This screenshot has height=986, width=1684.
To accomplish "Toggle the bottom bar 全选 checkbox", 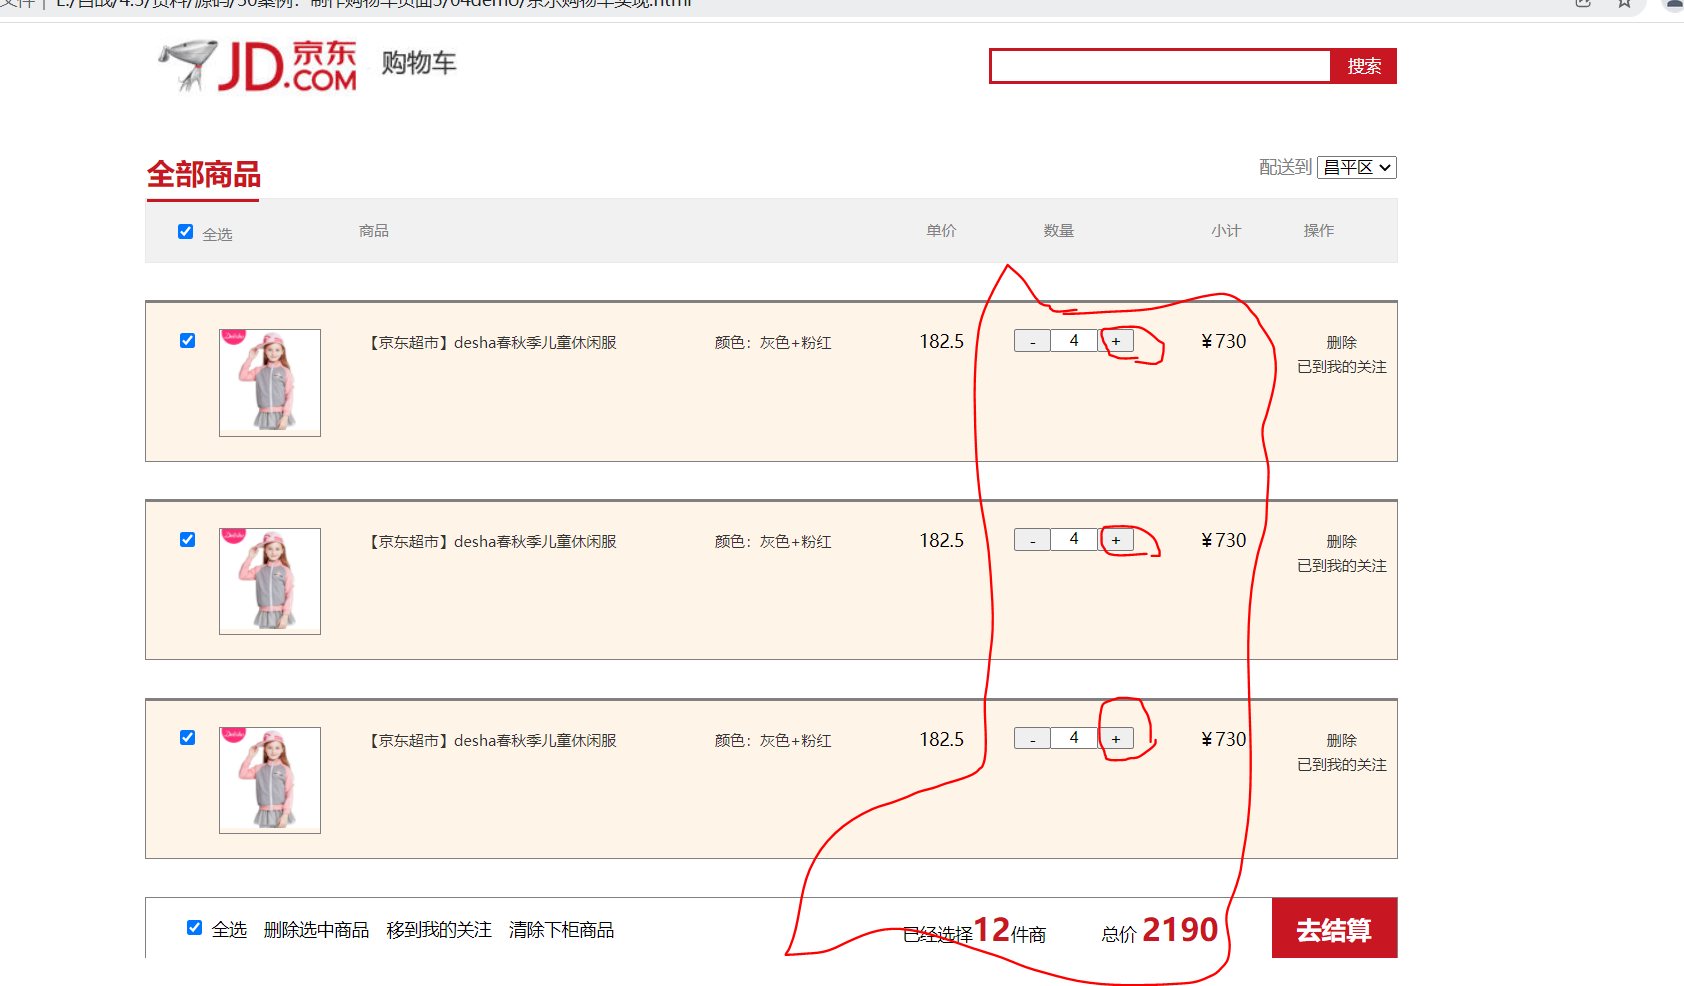I will click(195, 928).
